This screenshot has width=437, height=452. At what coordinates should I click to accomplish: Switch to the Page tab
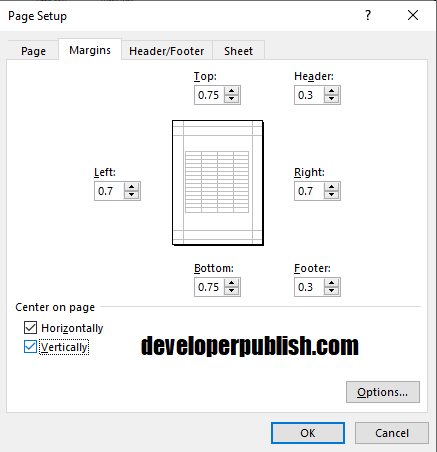point(33,51)
